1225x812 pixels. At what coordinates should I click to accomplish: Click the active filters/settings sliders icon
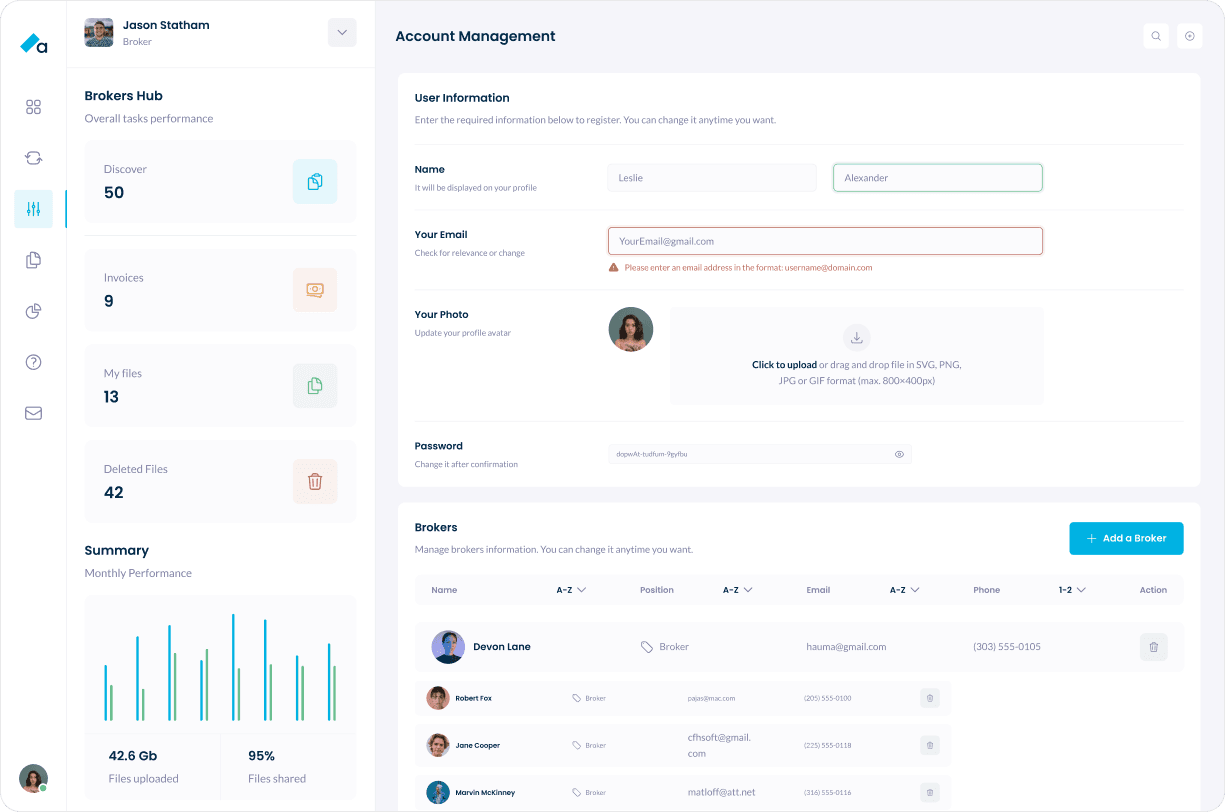click(x=33, y=209)
